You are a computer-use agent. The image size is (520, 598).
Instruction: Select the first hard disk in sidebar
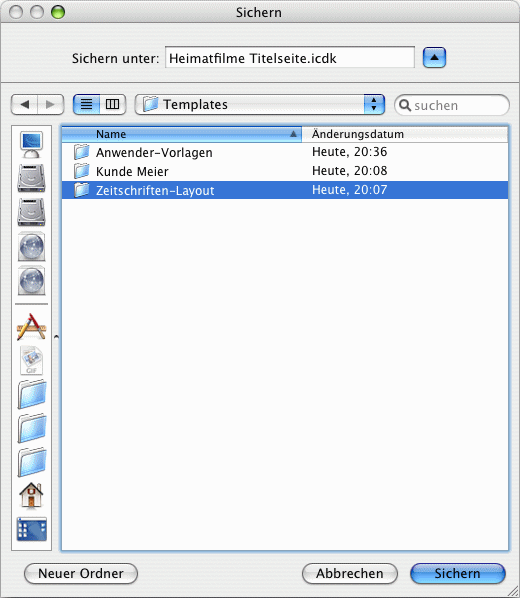pyautogui.click(x=31, y=178)
